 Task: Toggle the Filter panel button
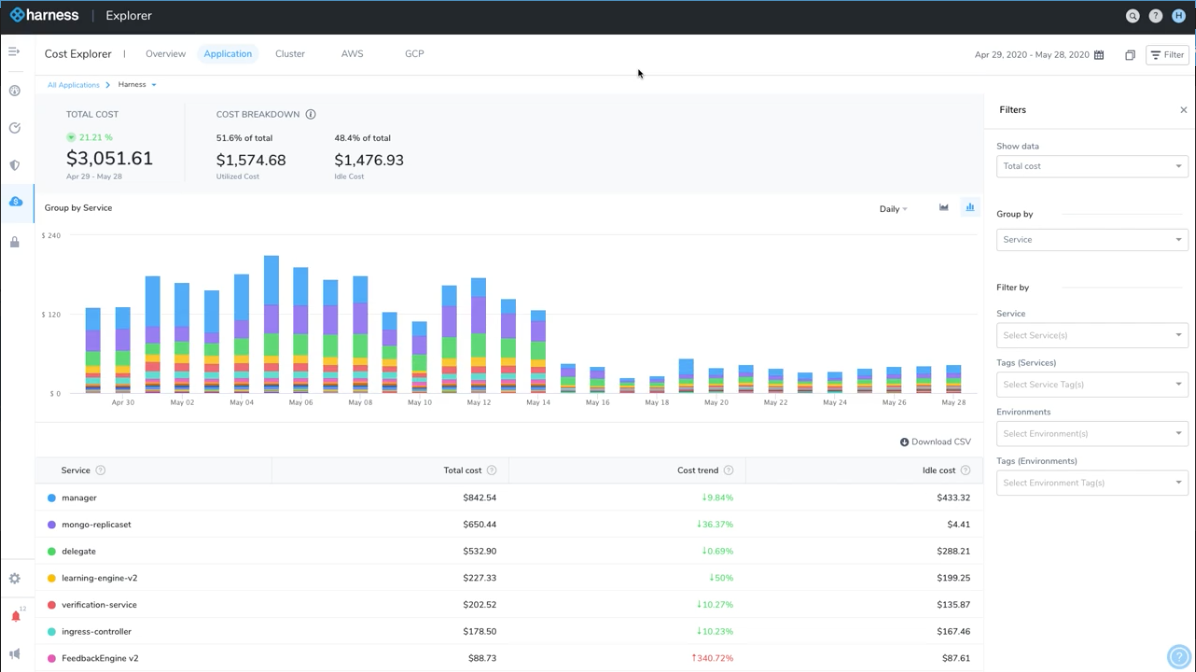click(x=1166, y=55)
